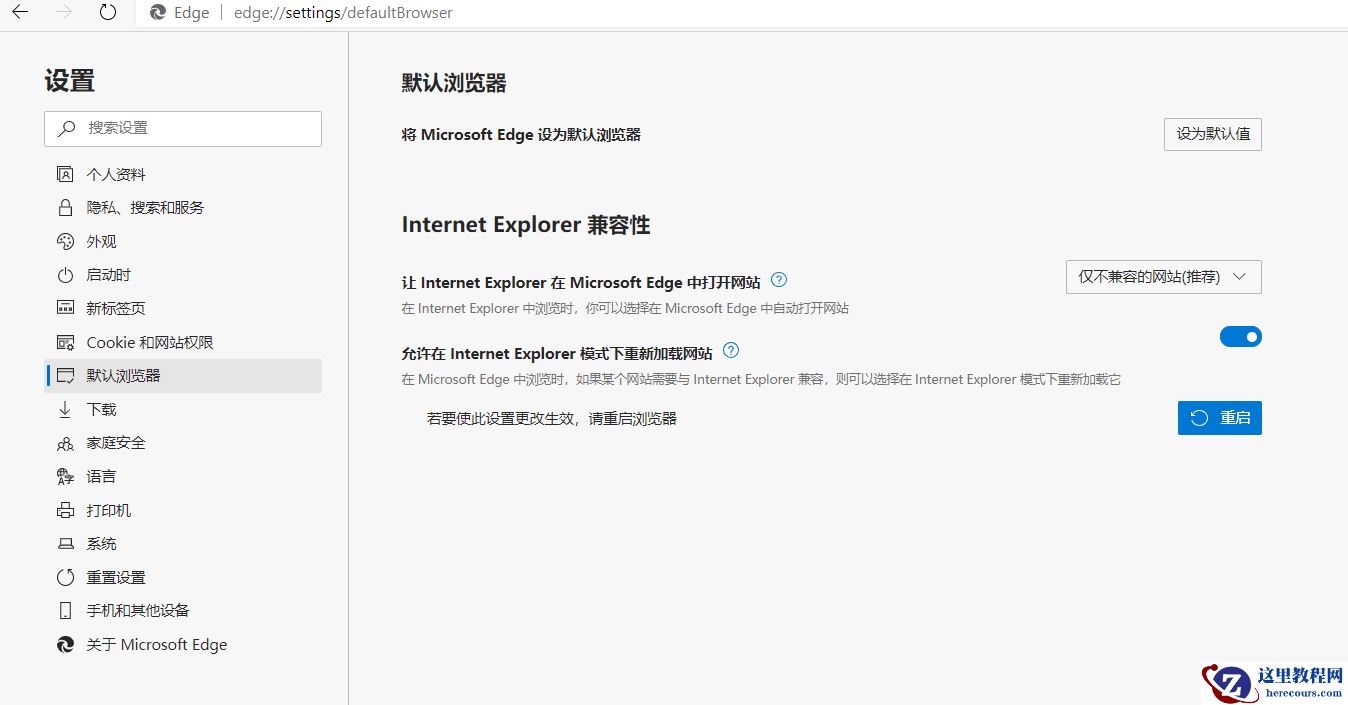Expand the IE compatibility site options list
Image resolution: width=1348 pixels, height=705 pixels.
tap(1163, 277)
